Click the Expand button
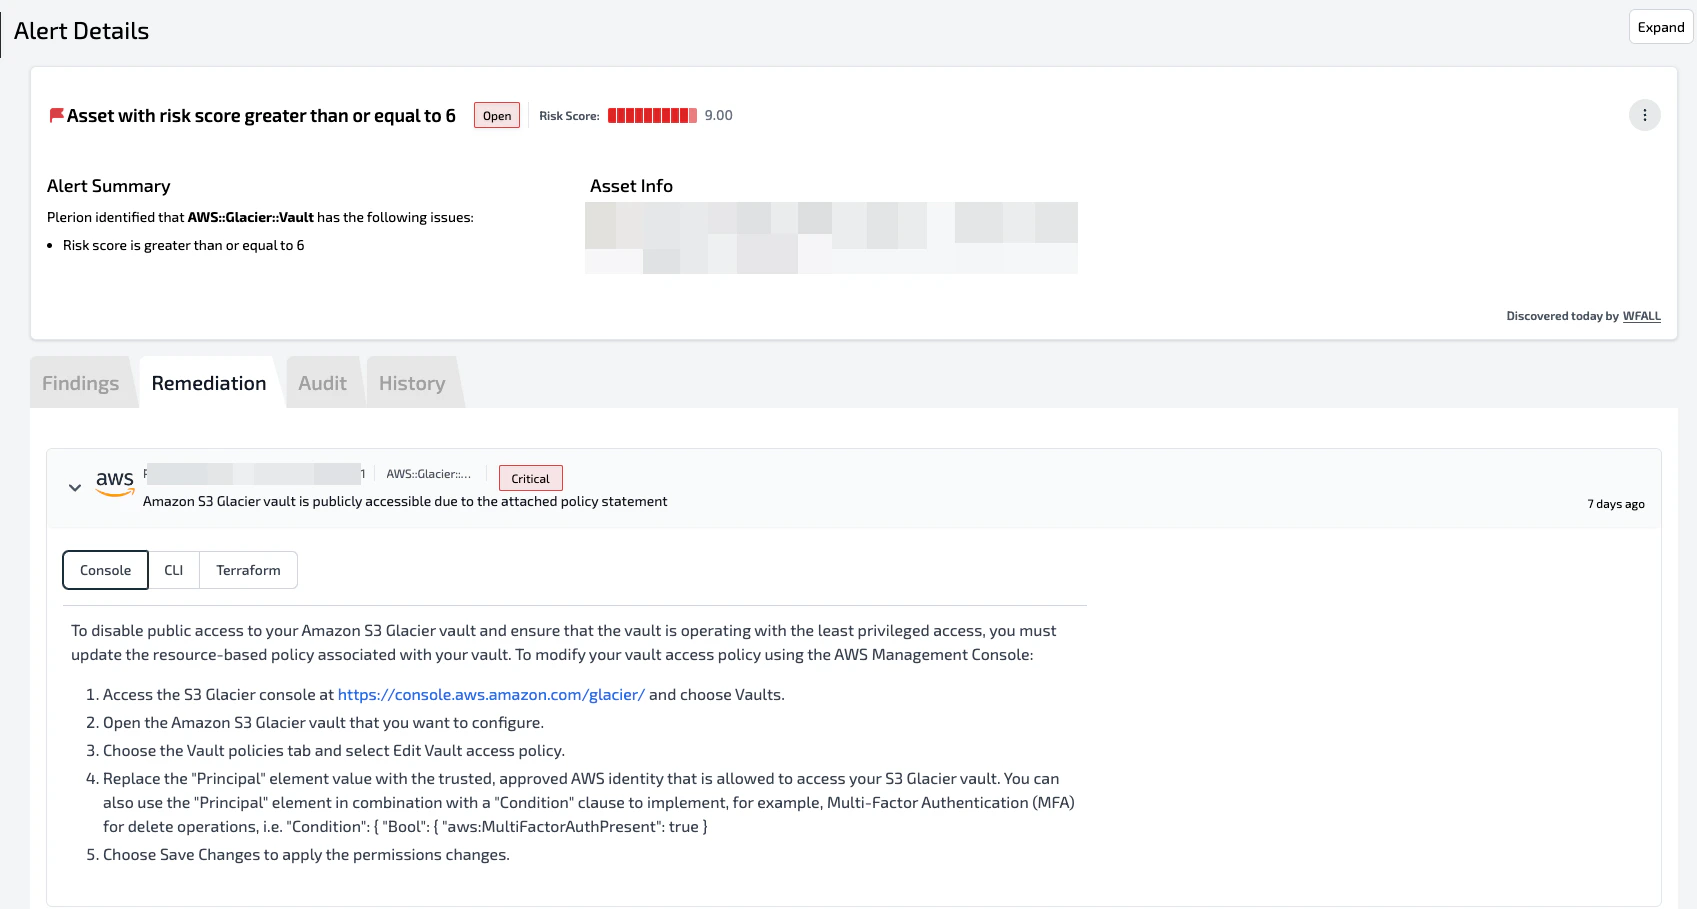 click(1661, 27)
